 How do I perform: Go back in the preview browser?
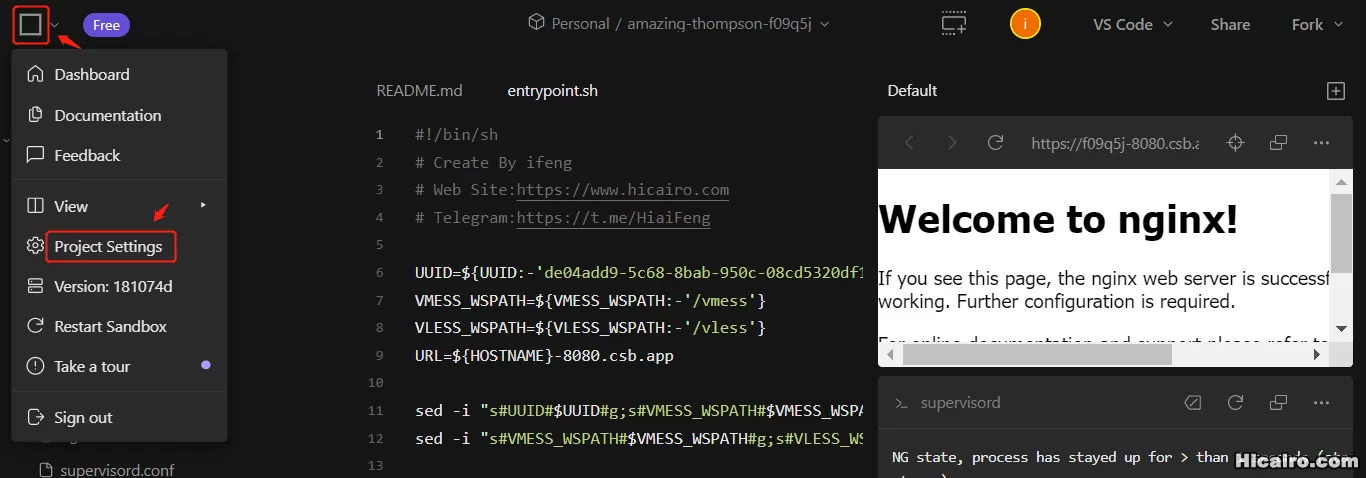point(909,143)
